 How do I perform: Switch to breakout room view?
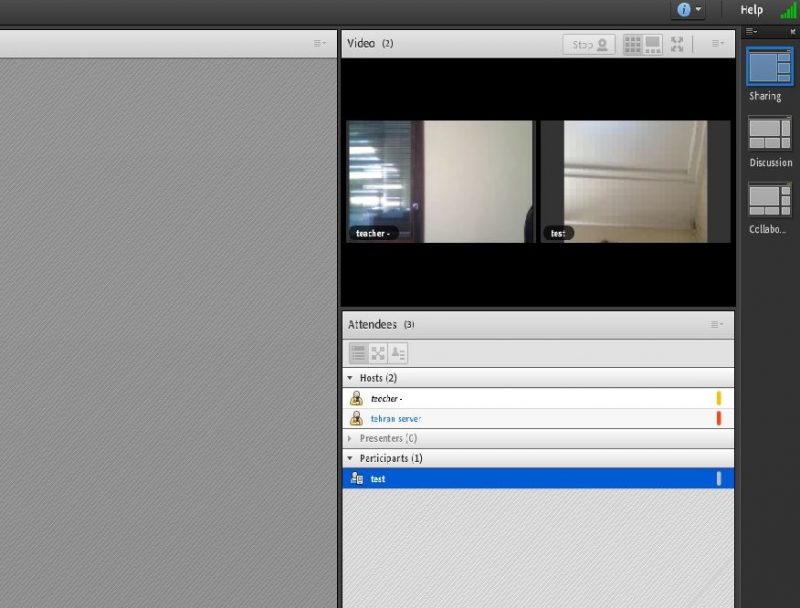pos(378,353)
